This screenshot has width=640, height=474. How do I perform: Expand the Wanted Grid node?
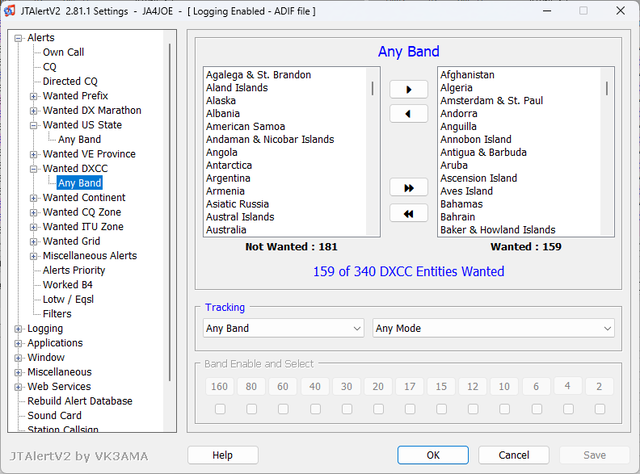tap(33, 242)
